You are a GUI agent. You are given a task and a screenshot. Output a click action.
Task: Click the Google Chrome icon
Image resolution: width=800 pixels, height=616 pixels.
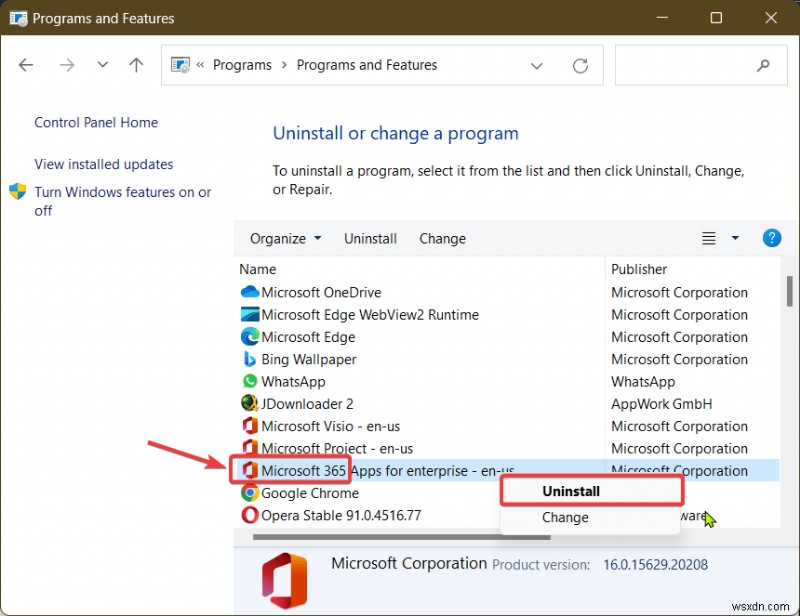tap(249, 492)
